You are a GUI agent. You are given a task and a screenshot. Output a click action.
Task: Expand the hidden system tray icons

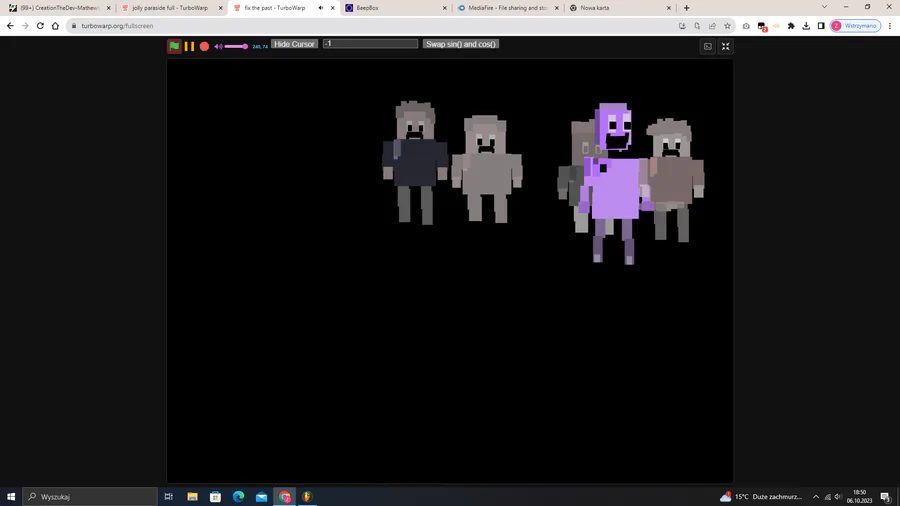click(x=816, y=497)
